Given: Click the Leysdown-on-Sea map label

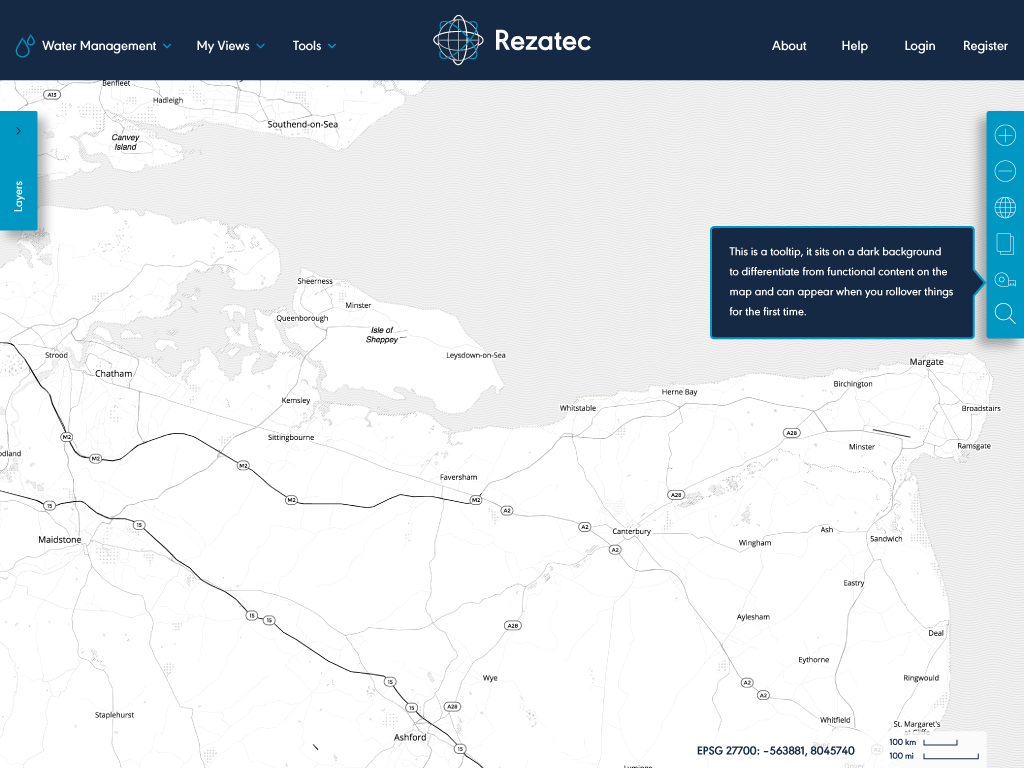Looking at the screenshot, I should coord(475,355).
